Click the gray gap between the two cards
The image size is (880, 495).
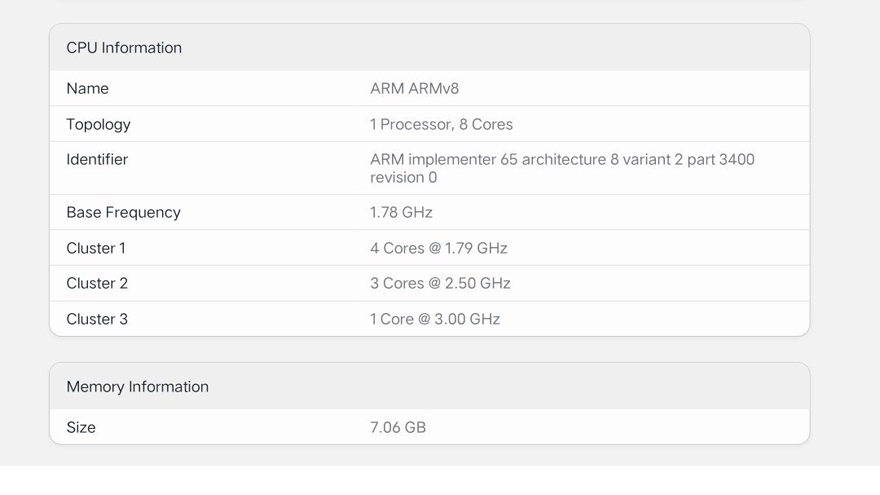pyautogui.click(x=429, y=350)
